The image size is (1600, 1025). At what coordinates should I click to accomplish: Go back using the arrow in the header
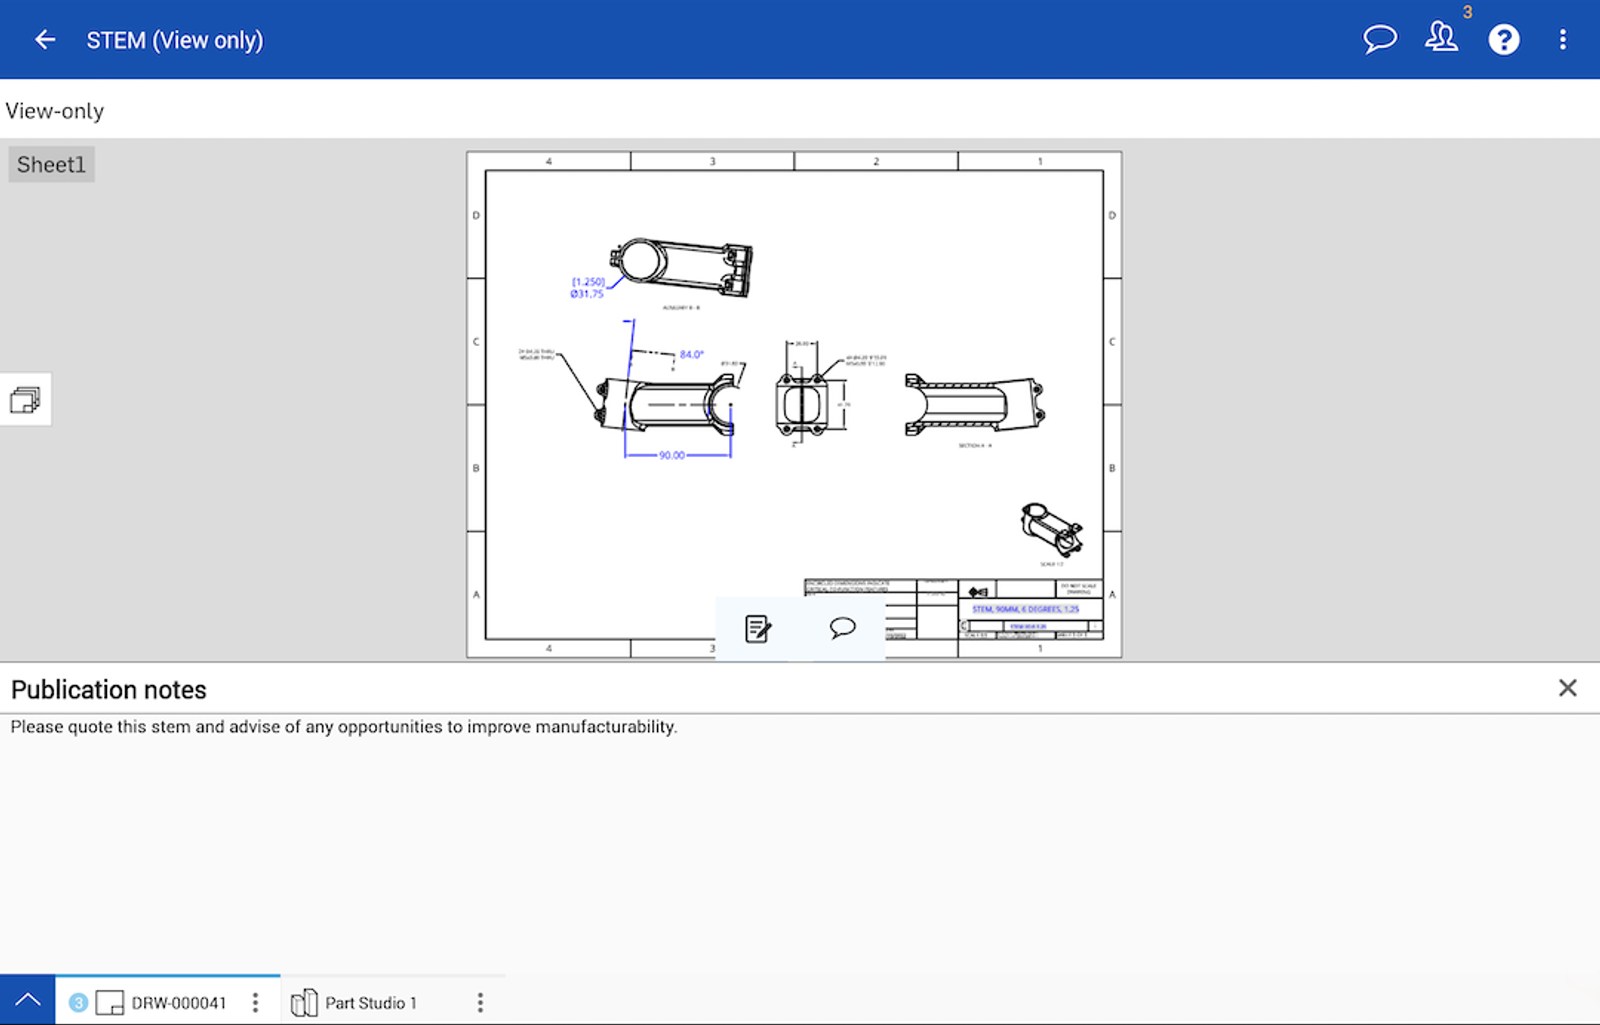[x=45, y=40]
